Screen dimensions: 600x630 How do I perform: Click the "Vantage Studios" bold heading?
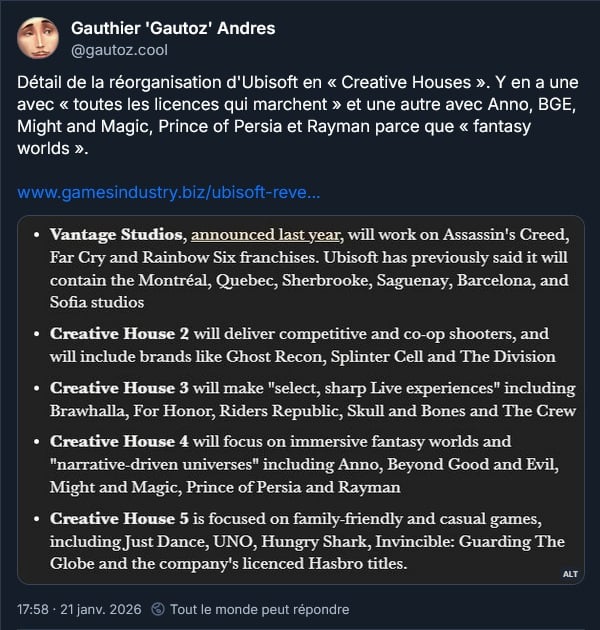point(117,235)
